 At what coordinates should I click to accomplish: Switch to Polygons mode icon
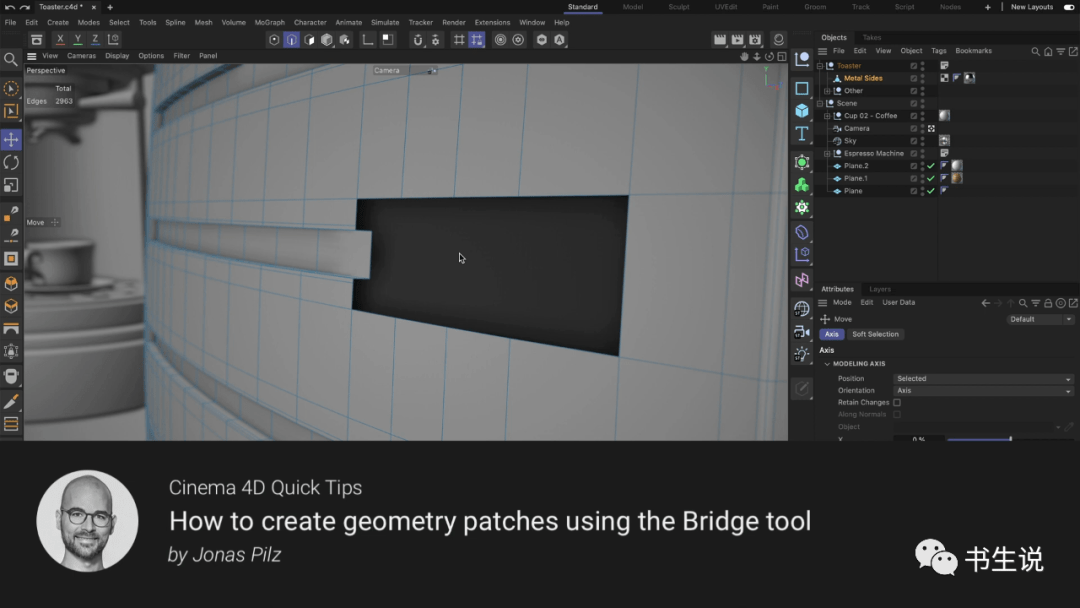click(309, 40)
